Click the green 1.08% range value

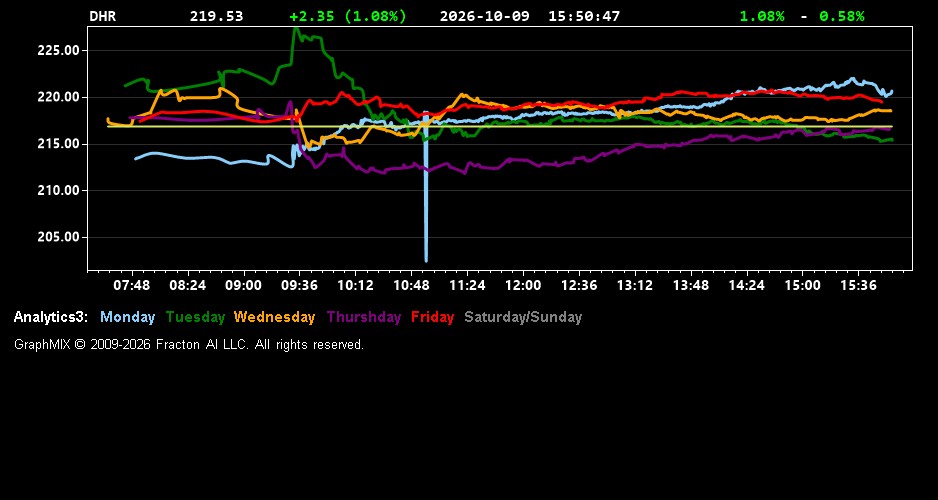(x=762, y=17)
